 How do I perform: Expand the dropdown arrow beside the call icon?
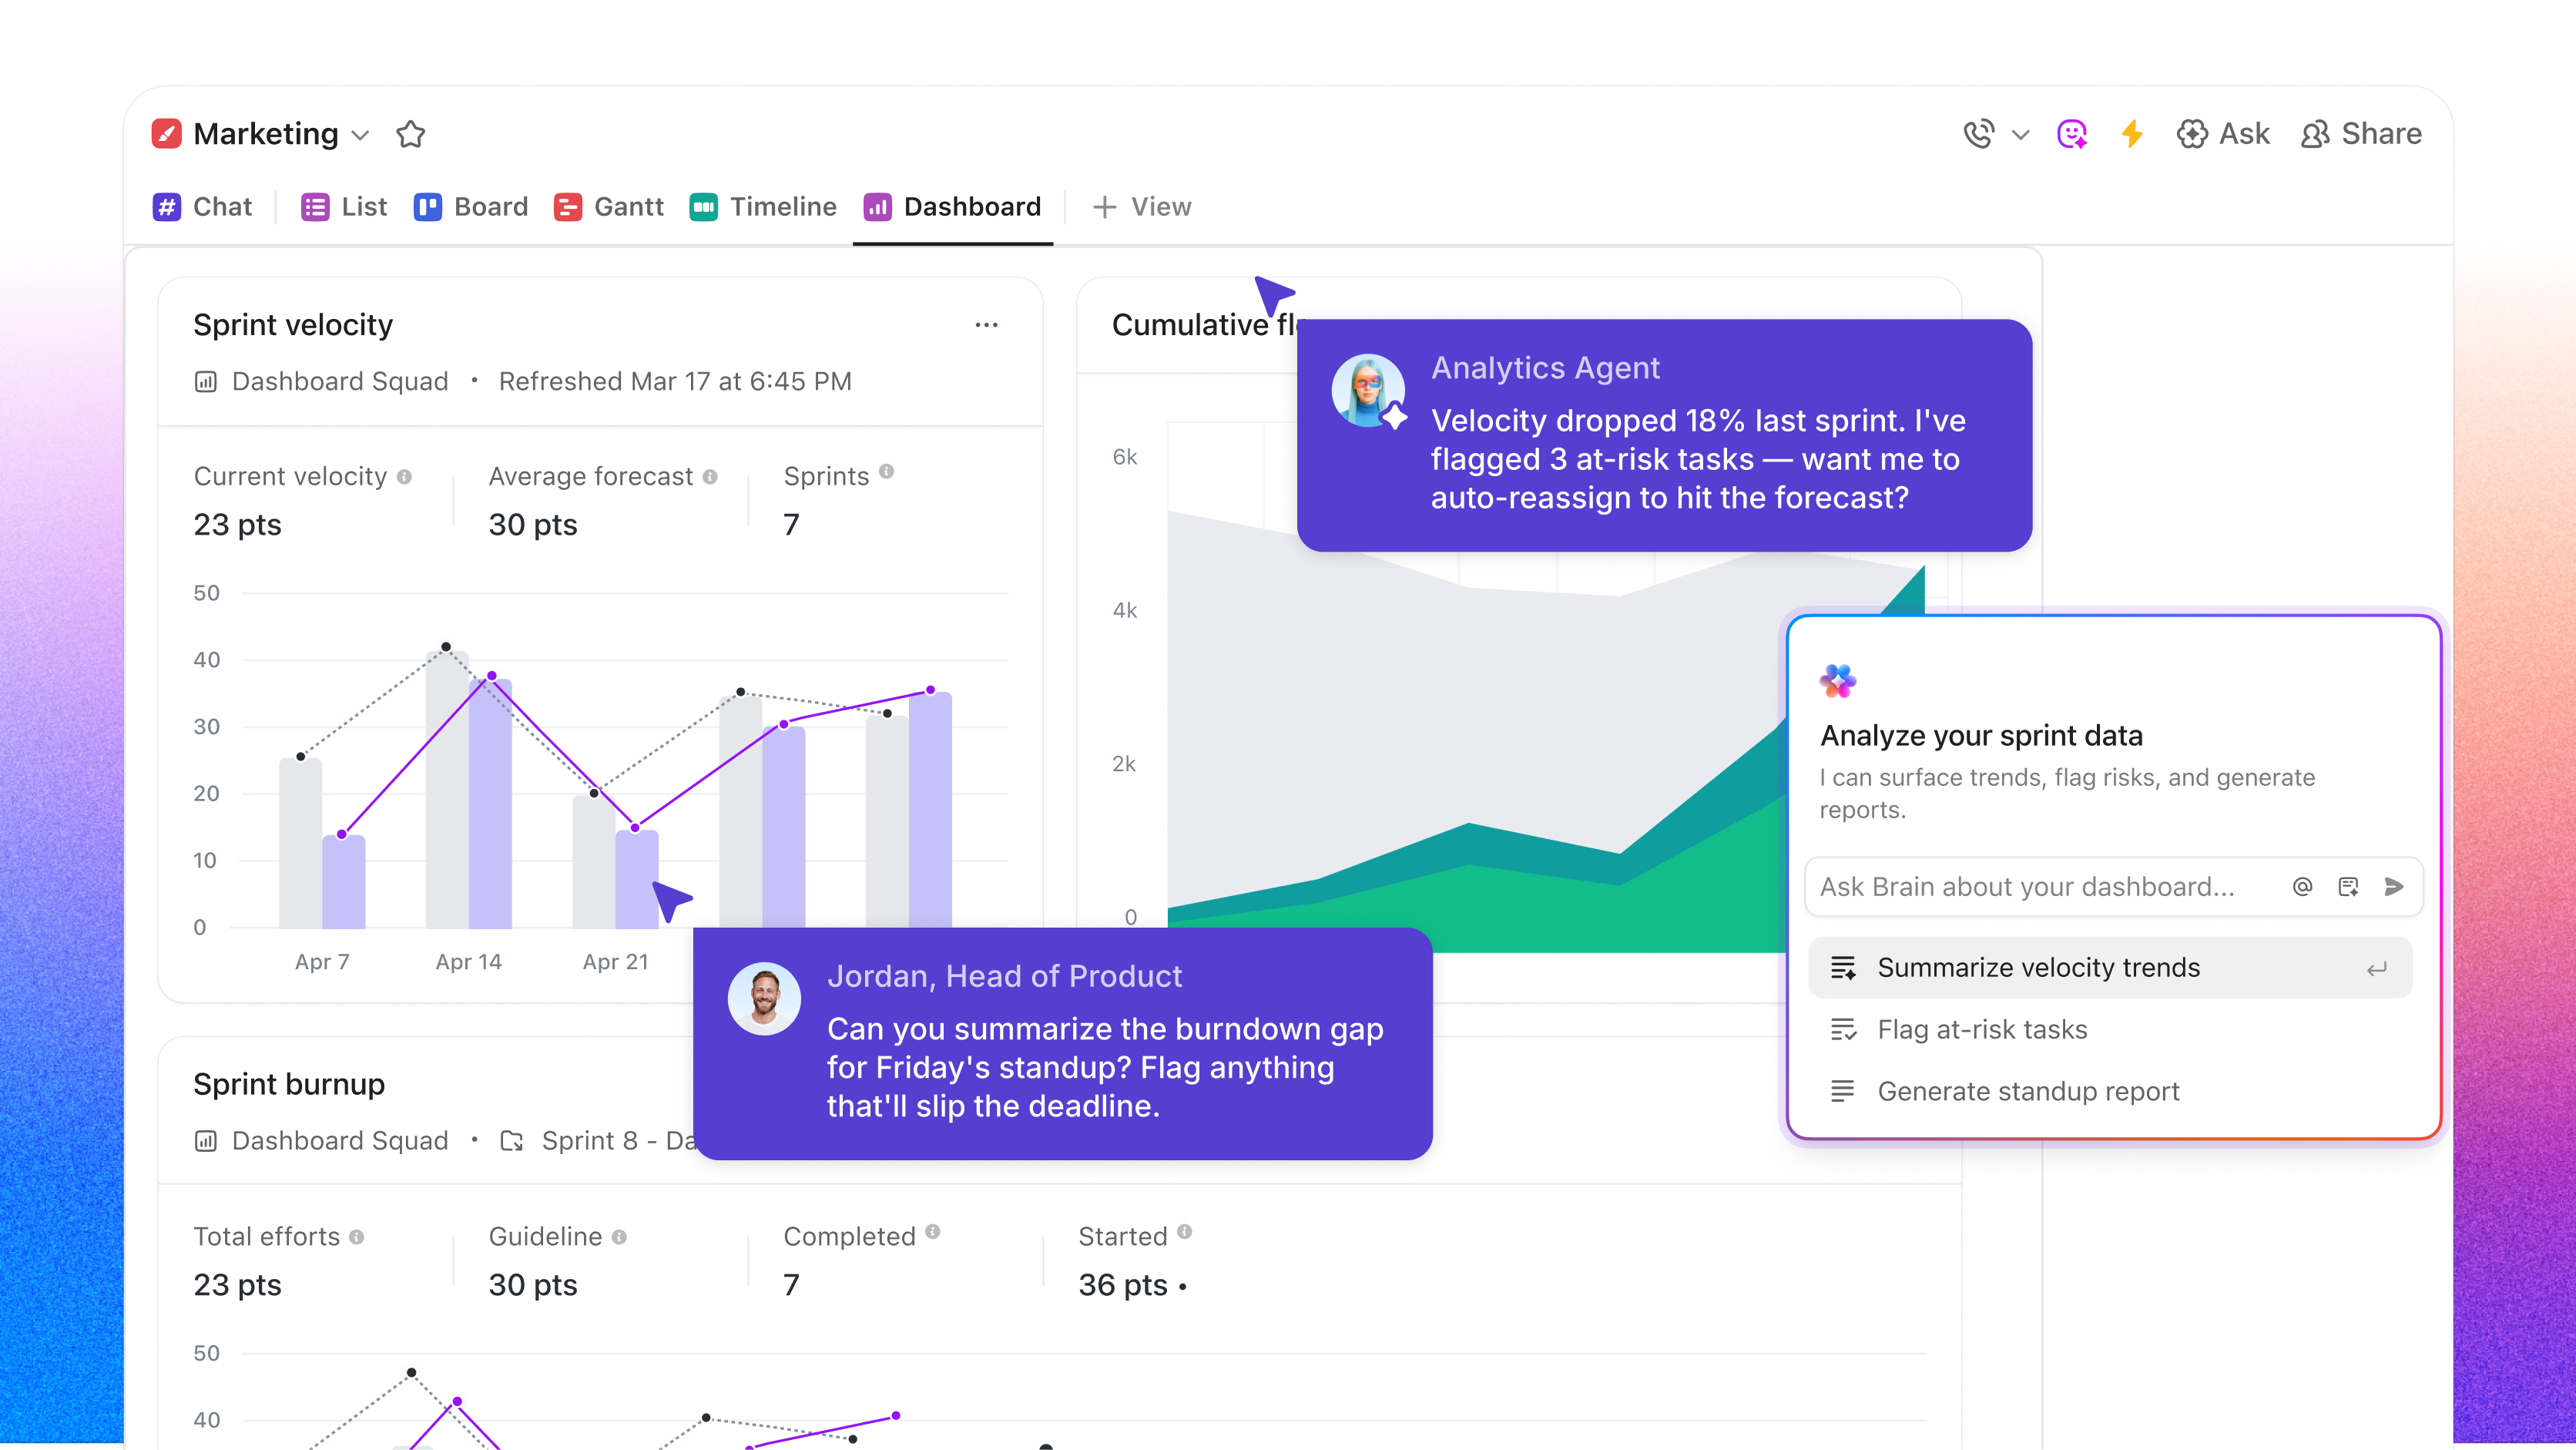point(2020,135)
